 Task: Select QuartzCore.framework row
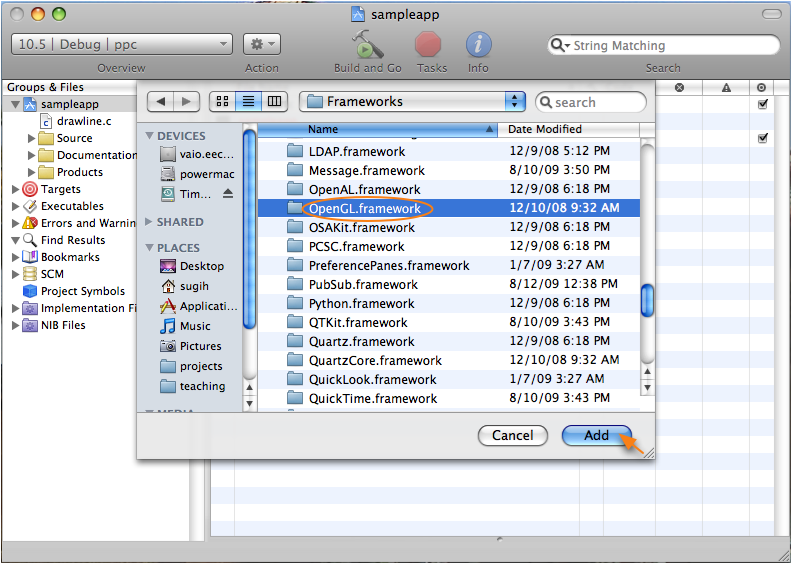tap(449, 361)
